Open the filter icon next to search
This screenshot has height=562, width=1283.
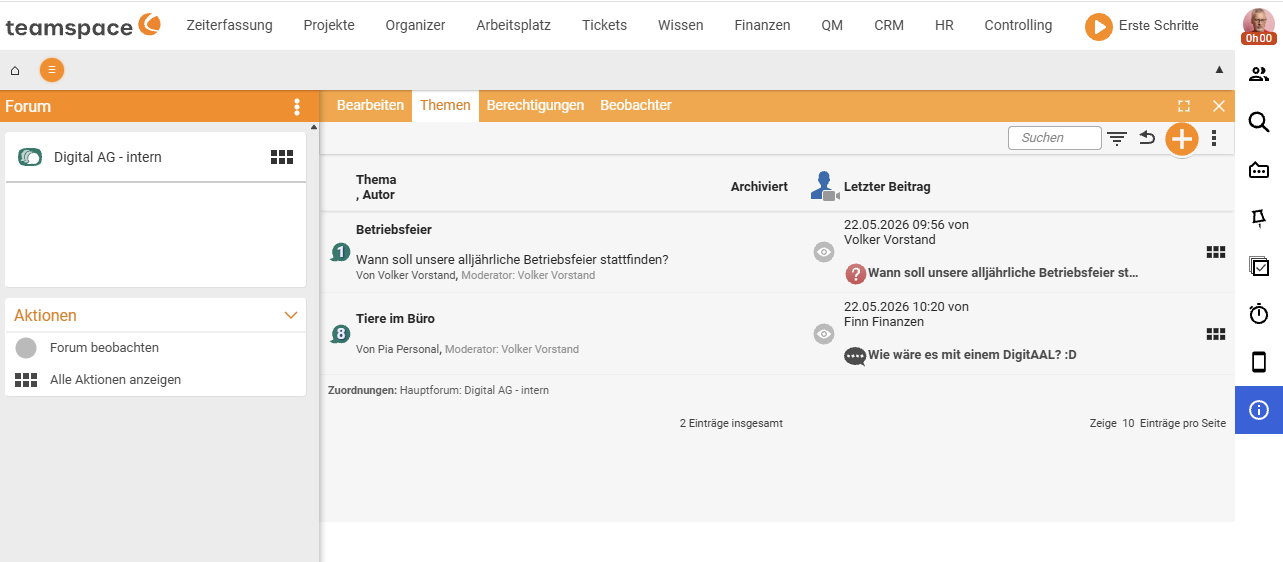coord(1117,138)
